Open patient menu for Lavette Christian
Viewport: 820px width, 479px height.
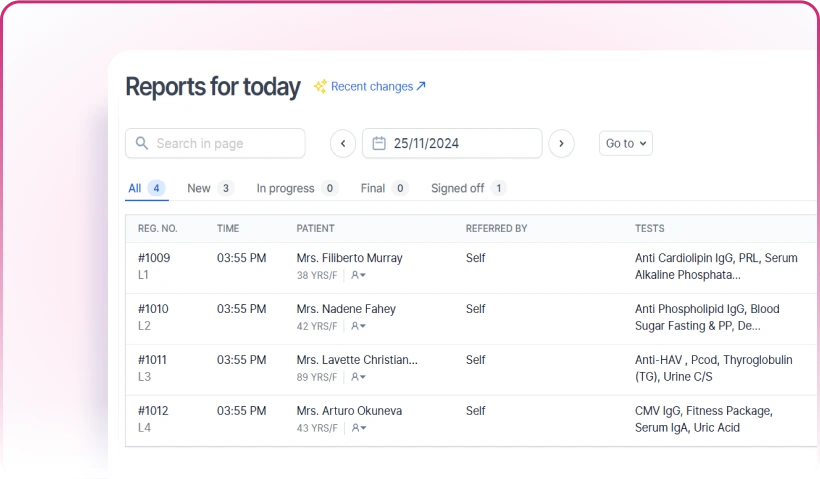click(358, 377)
